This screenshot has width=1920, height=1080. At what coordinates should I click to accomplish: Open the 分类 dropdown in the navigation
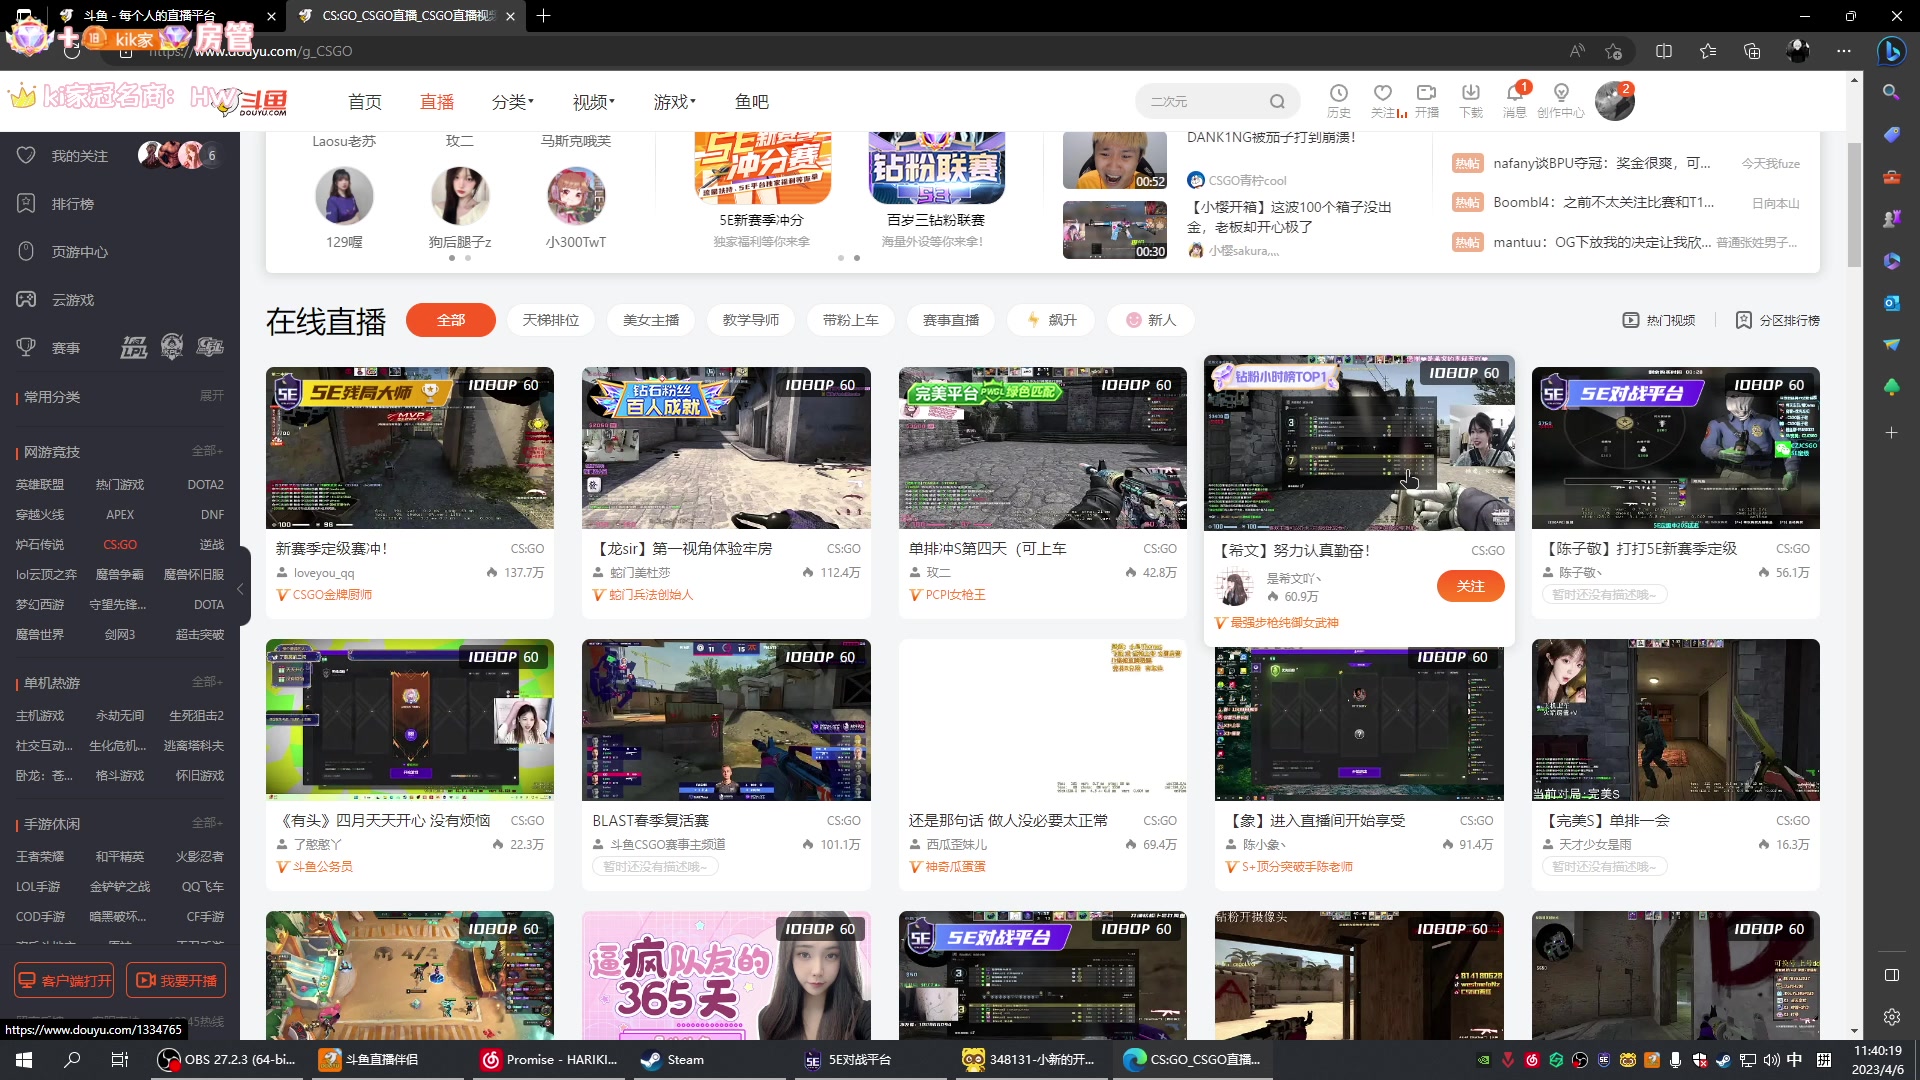pos(513,102)
